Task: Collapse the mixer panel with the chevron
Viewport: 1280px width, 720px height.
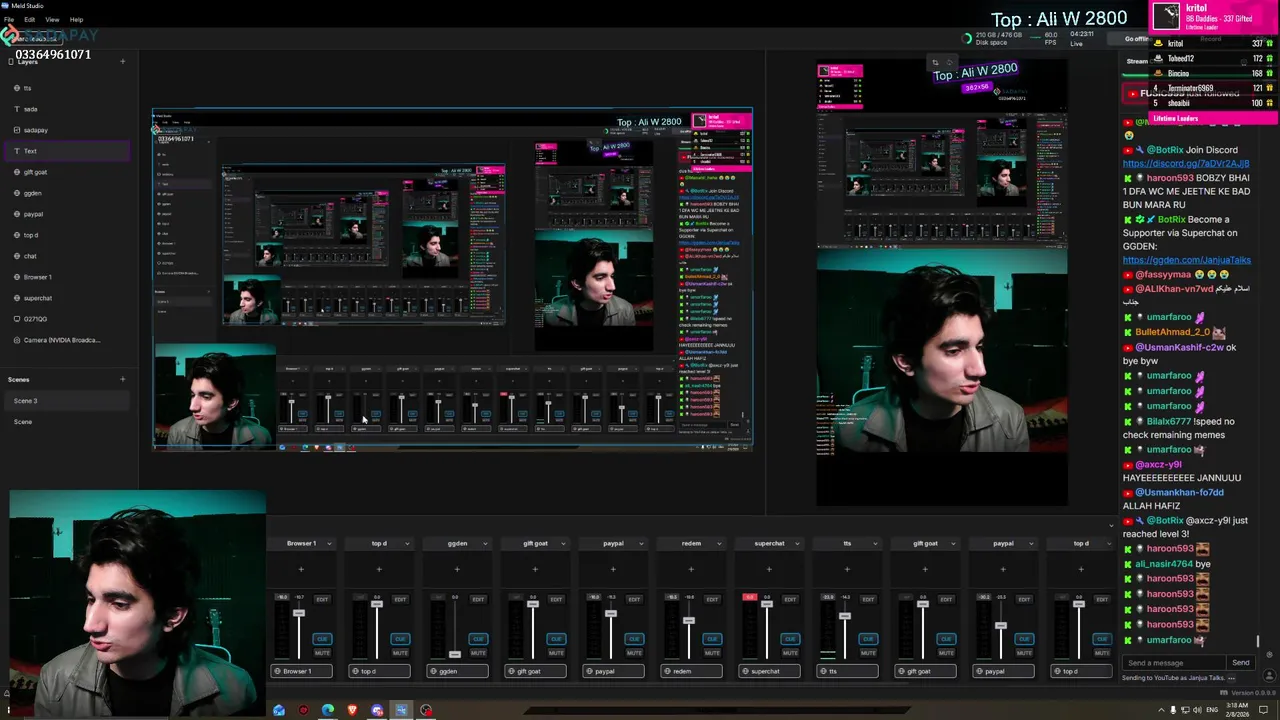Action: pyautogui.click(x=1111, y=526)
